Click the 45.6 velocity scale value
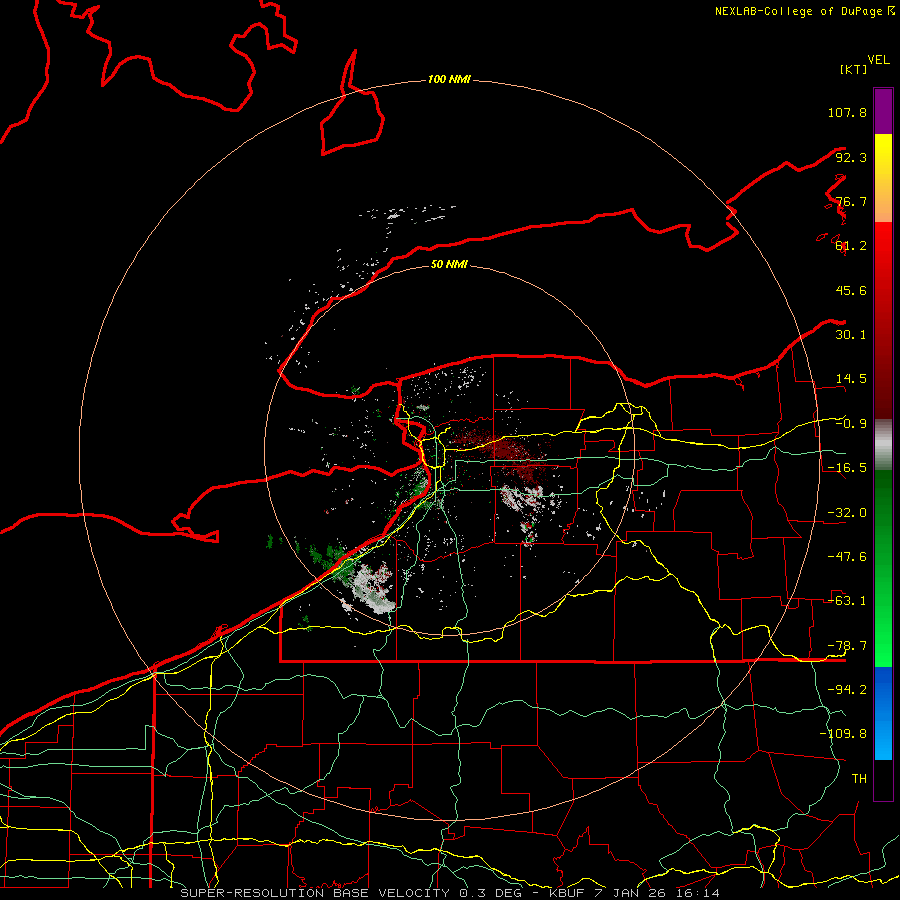Viewport: 900px width, 900px height. pos(851,290)
